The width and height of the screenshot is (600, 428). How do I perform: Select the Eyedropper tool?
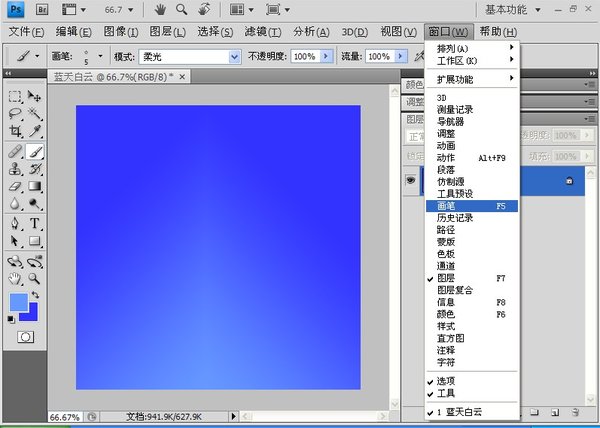(34, 131)
